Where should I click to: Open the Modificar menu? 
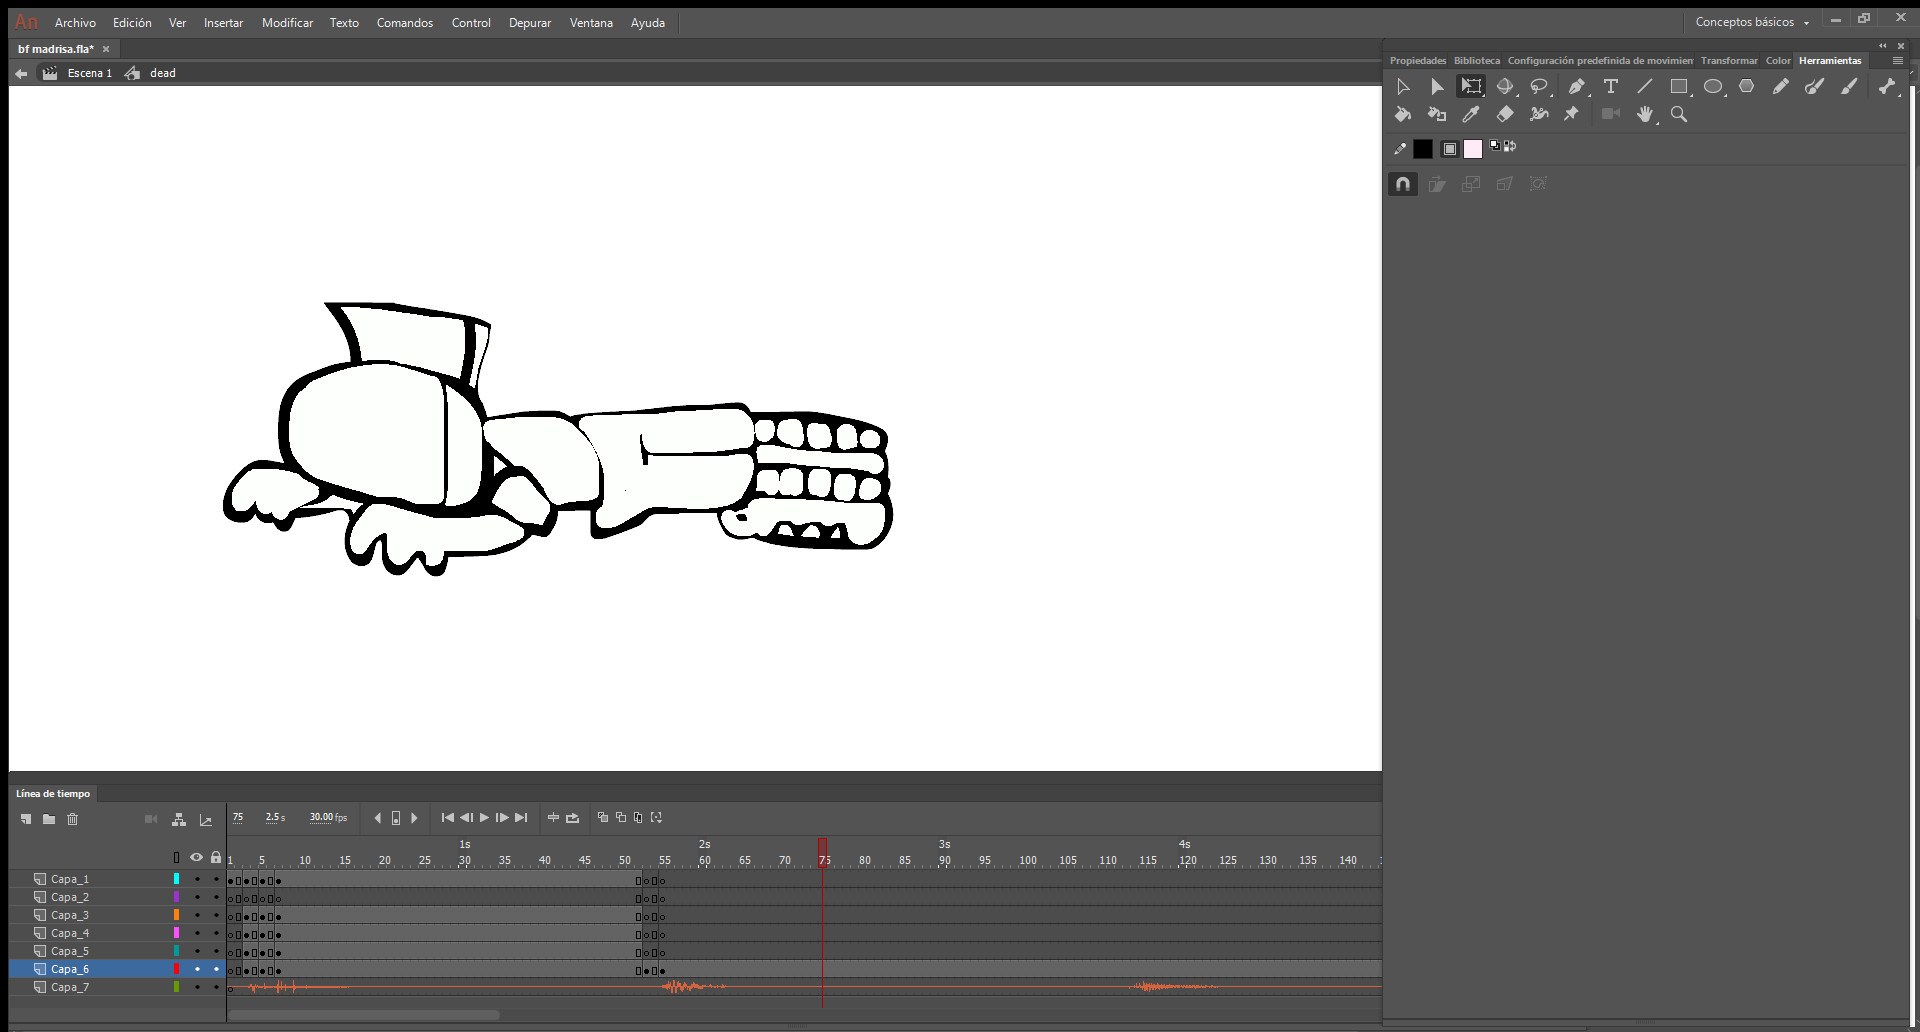tap(287, 22)
